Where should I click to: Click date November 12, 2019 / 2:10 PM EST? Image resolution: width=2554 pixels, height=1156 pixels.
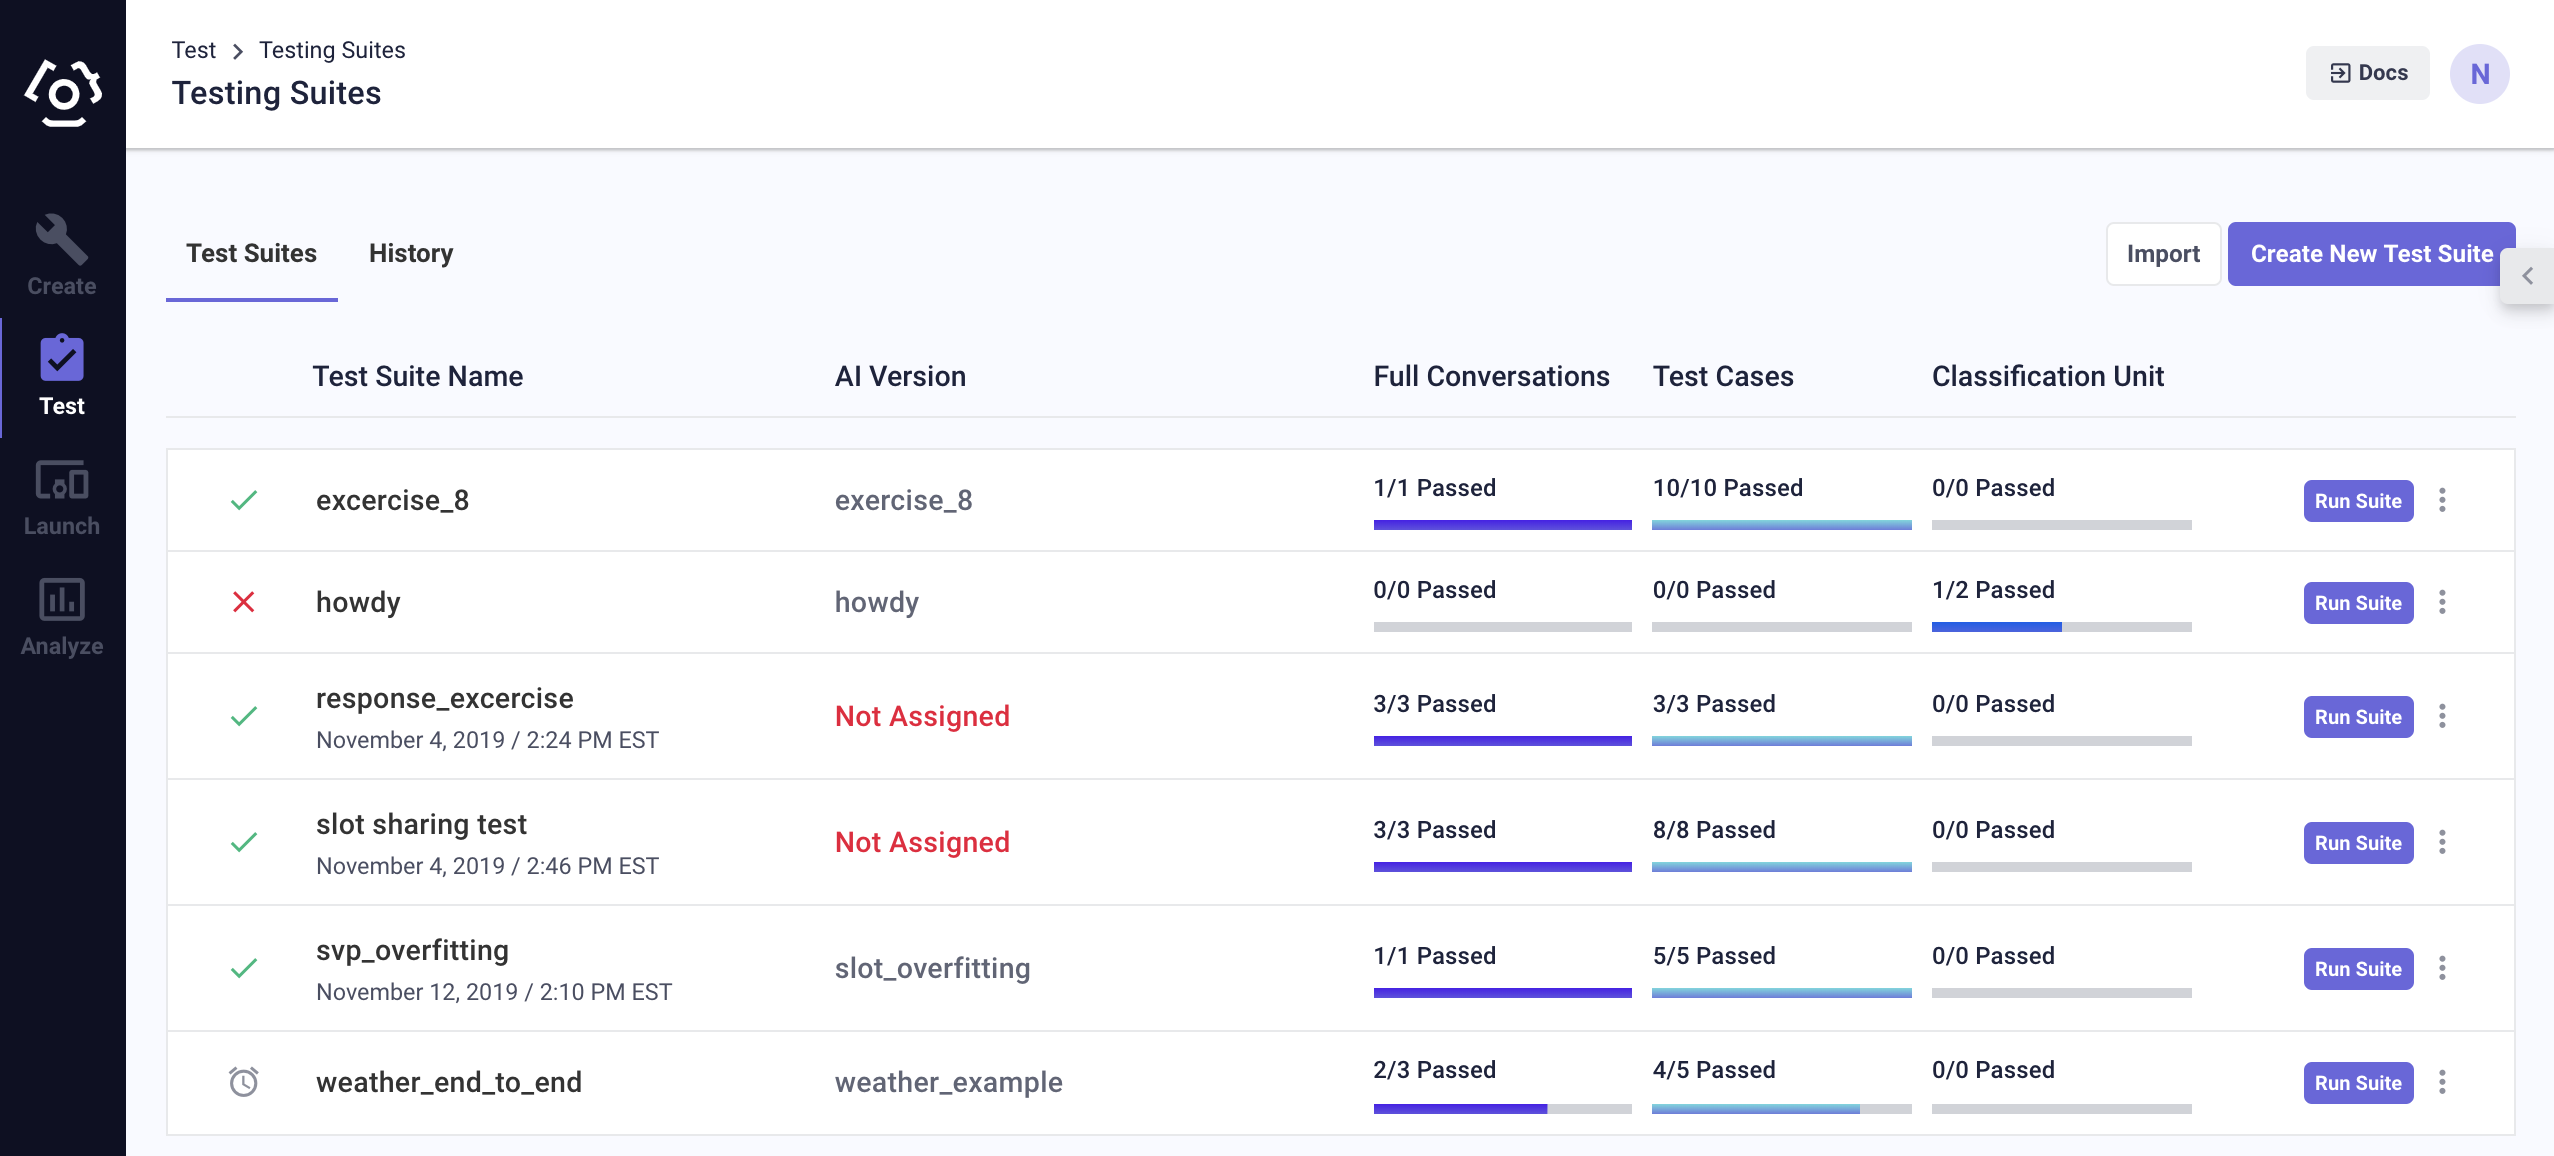[494, 992]
